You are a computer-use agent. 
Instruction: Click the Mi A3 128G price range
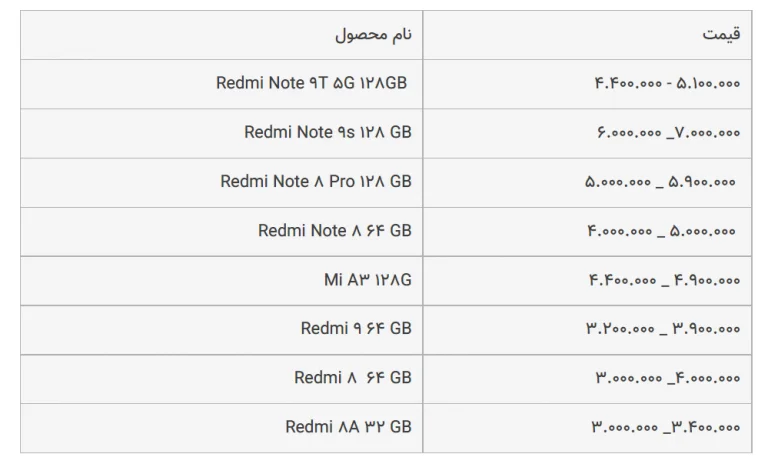click(x=664, y=281)
